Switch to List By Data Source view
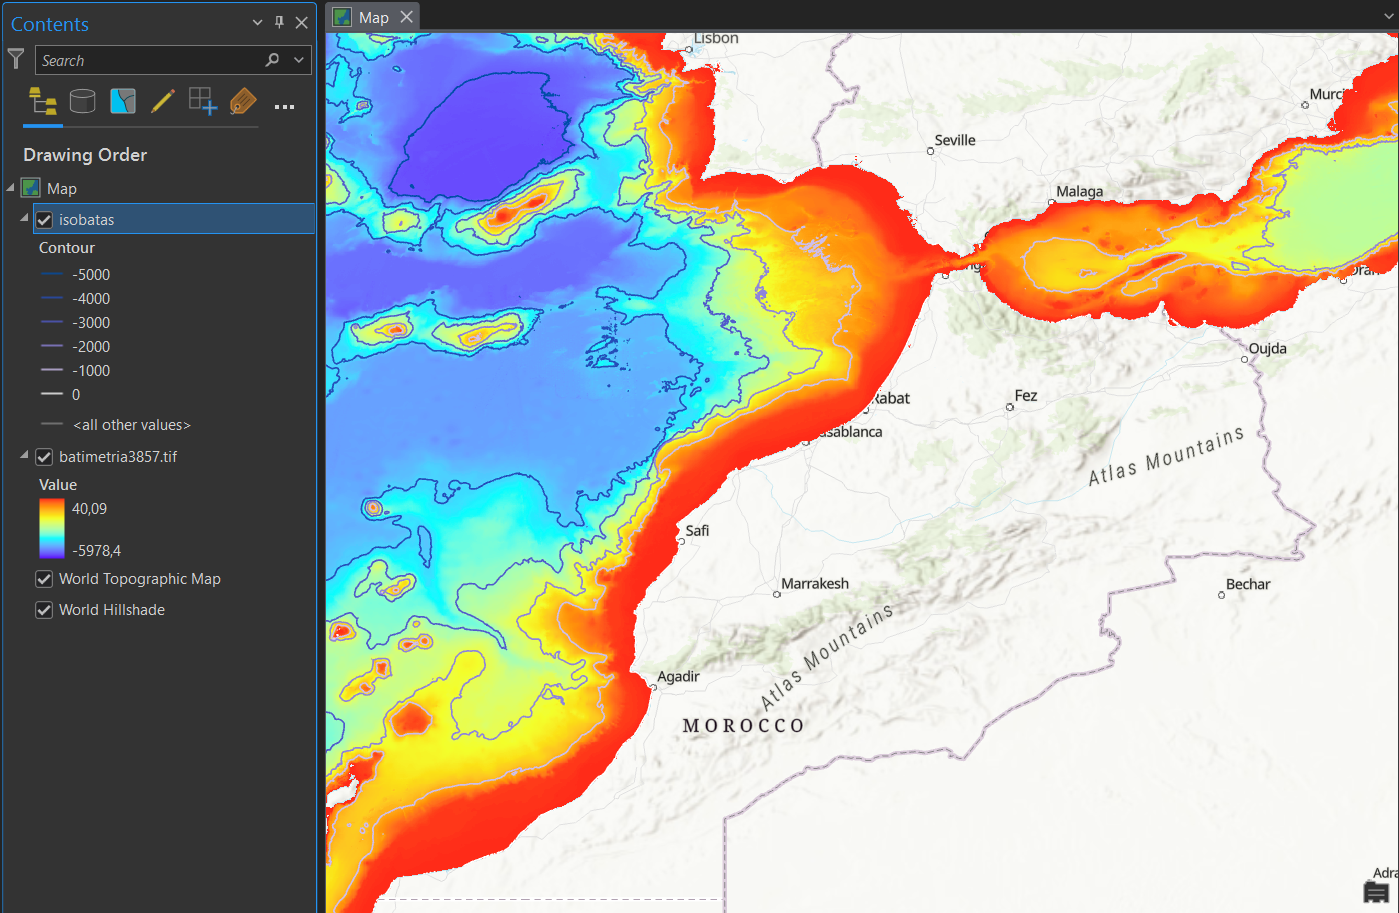Viewport: 1399px width, 913px height. [83, 101]
